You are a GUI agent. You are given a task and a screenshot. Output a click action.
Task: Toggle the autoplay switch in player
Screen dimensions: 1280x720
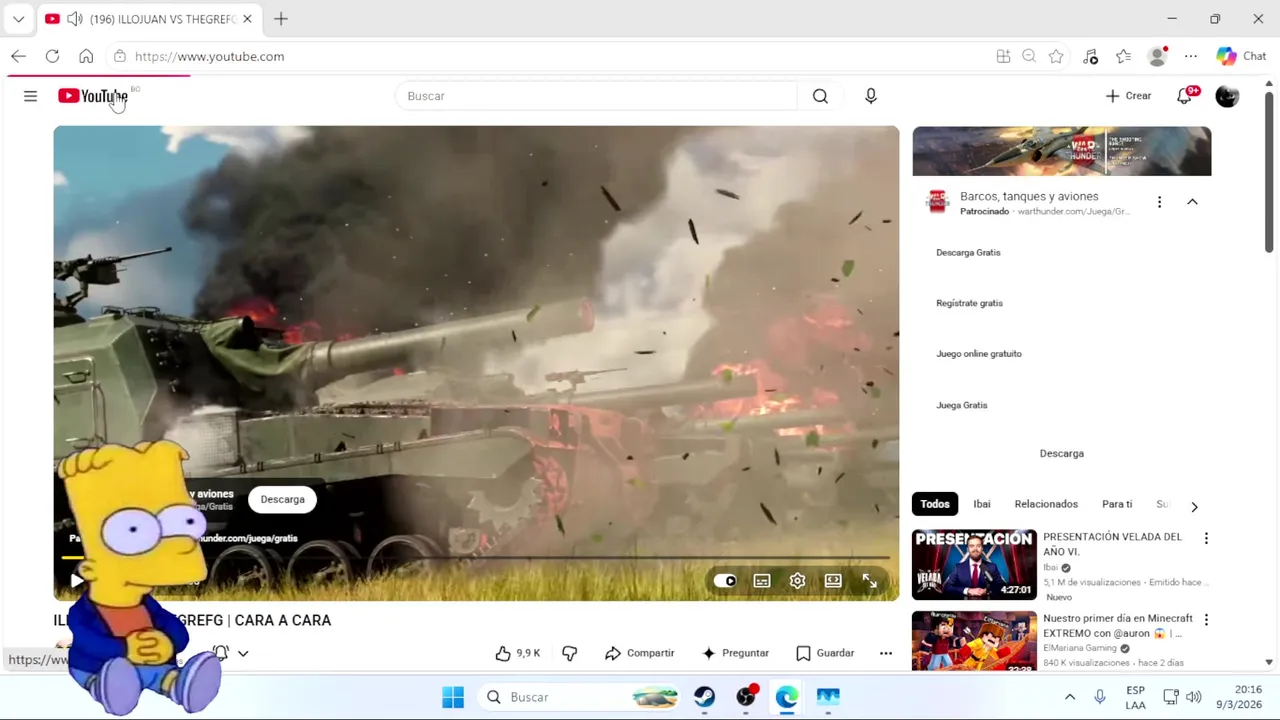tap(725, 581)
